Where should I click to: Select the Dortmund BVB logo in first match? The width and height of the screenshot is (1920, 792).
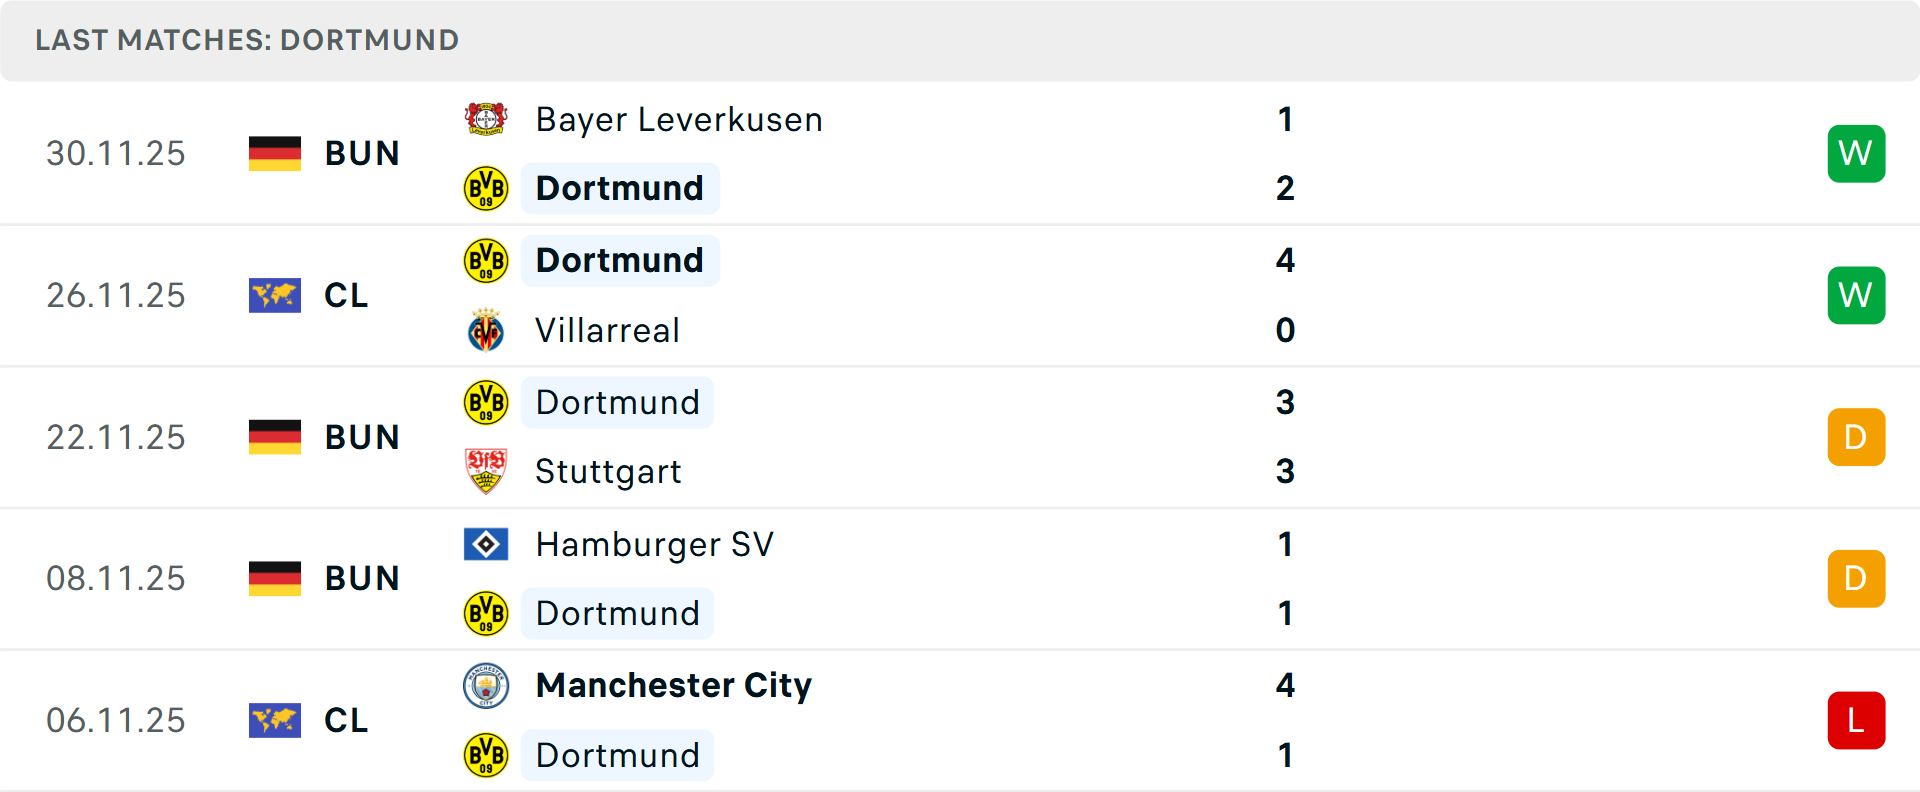pos(487,188)
